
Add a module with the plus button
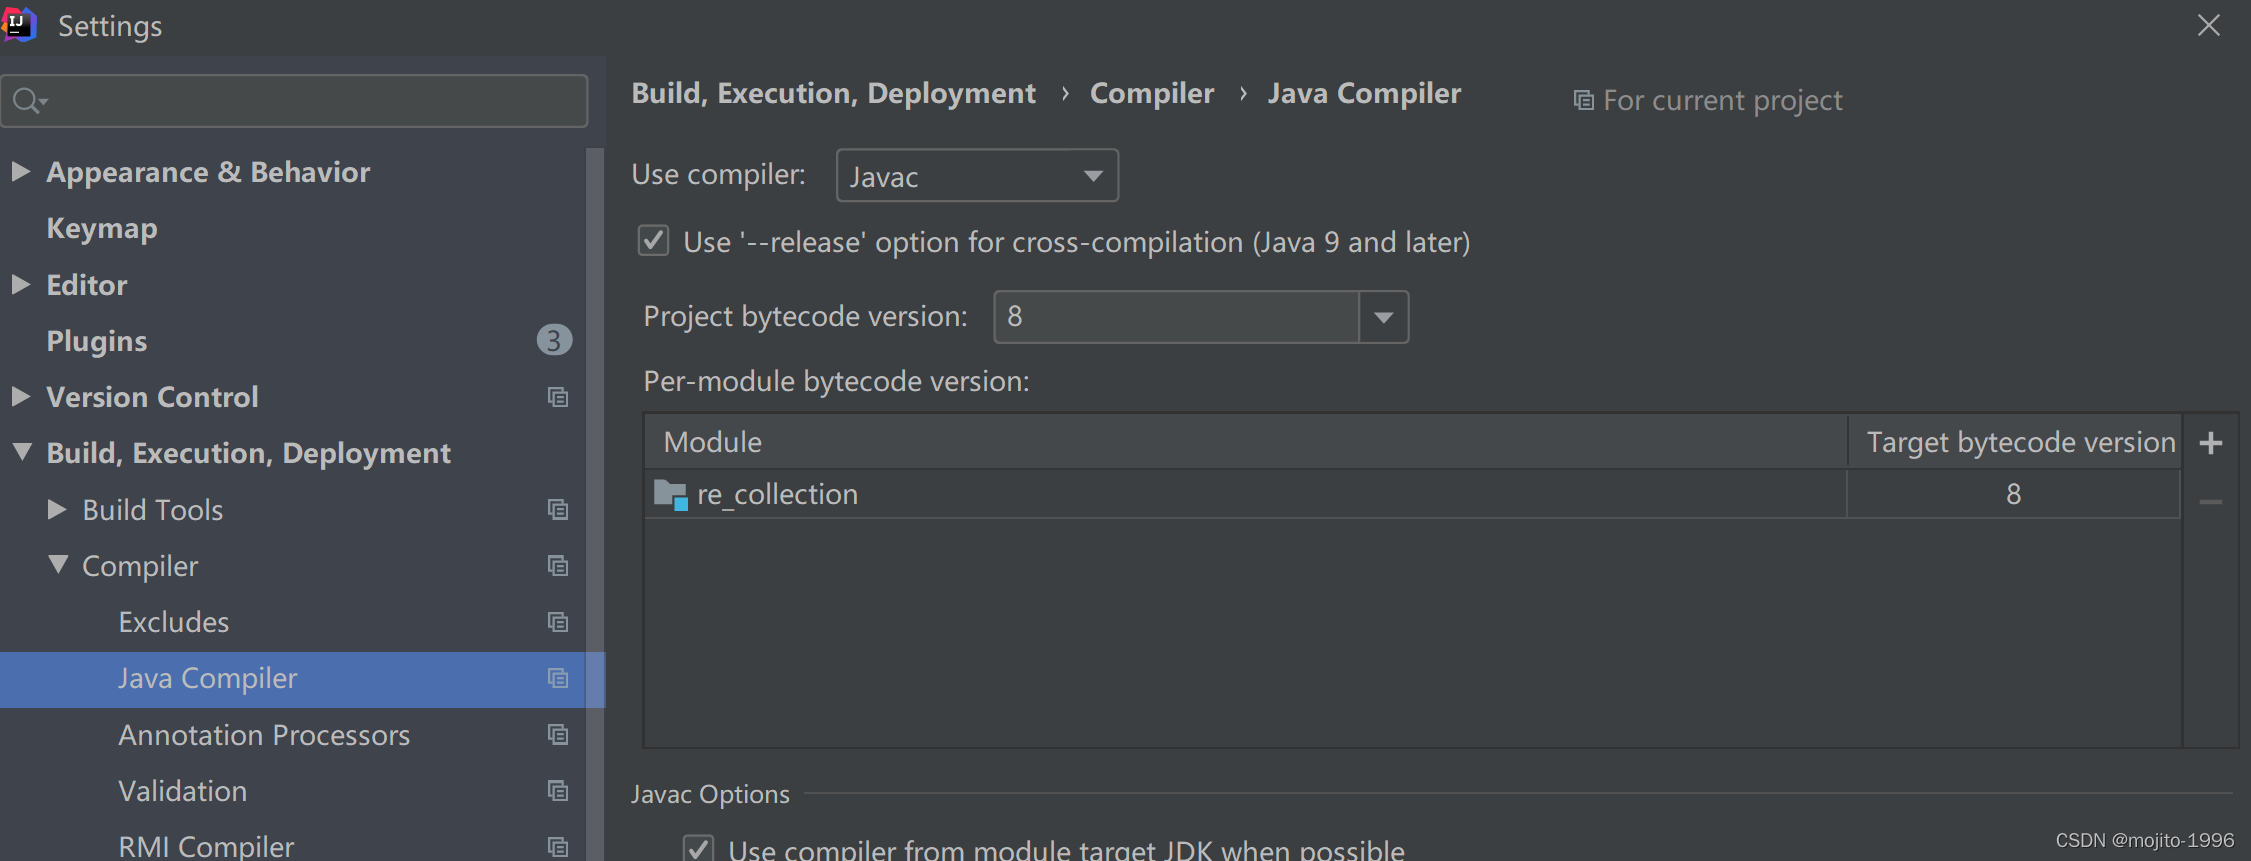[x=2211, y=442]
